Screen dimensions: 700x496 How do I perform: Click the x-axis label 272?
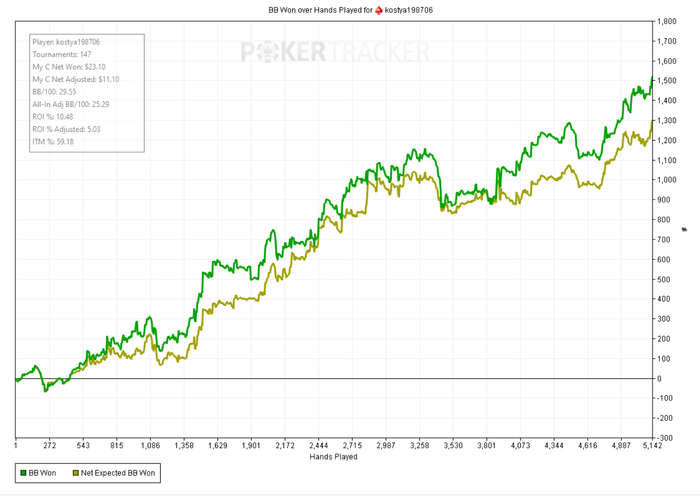coord(50,446)
